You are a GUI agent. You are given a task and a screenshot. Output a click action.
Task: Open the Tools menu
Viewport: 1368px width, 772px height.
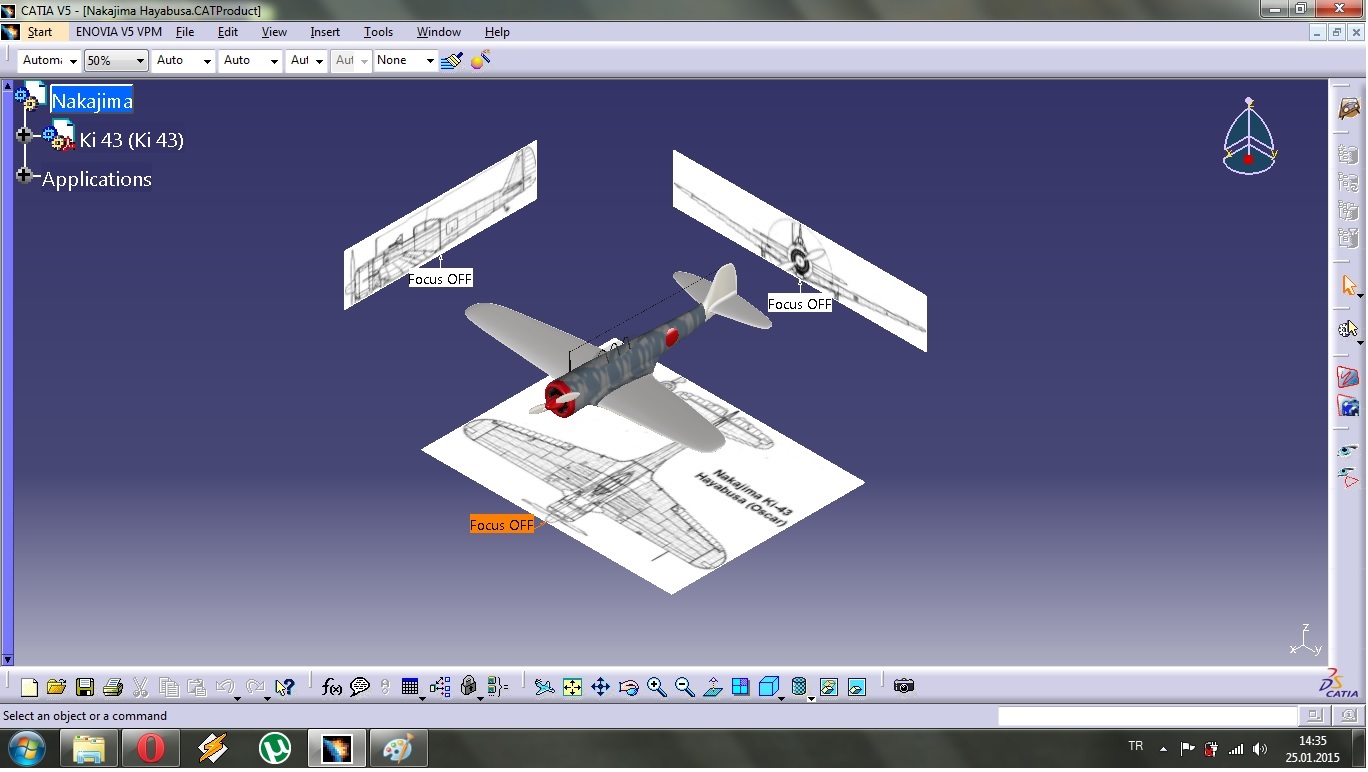(378, 32)
